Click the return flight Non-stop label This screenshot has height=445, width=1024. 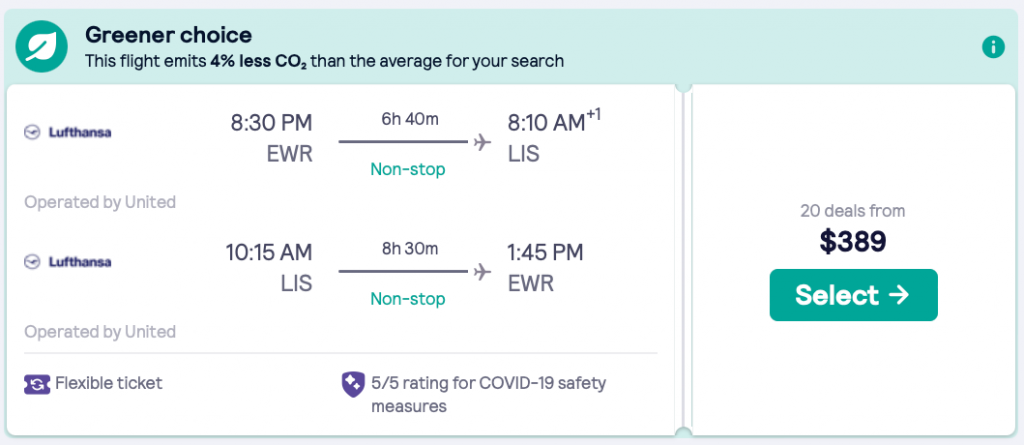click(x=408, y=298)
